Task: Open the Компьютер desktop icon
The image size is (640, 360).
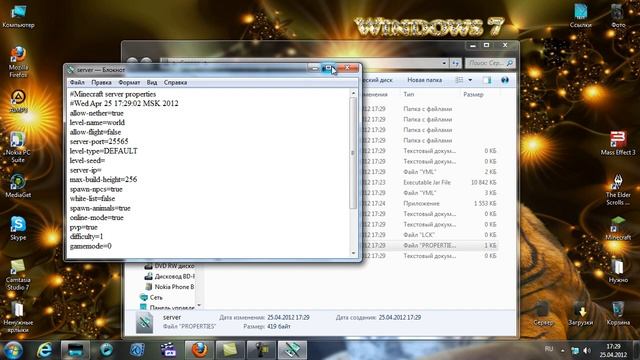Action: pyautogui.click(x=18, y=16)
